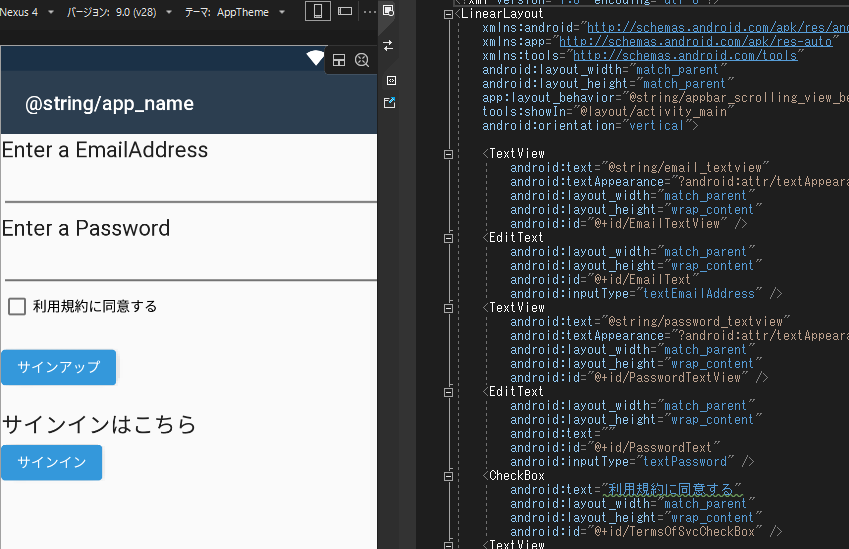Click the android:id="@+id/TermsOfSvcCheckBox" line
The width and height of the screenshot is (849, 549).
646,532
